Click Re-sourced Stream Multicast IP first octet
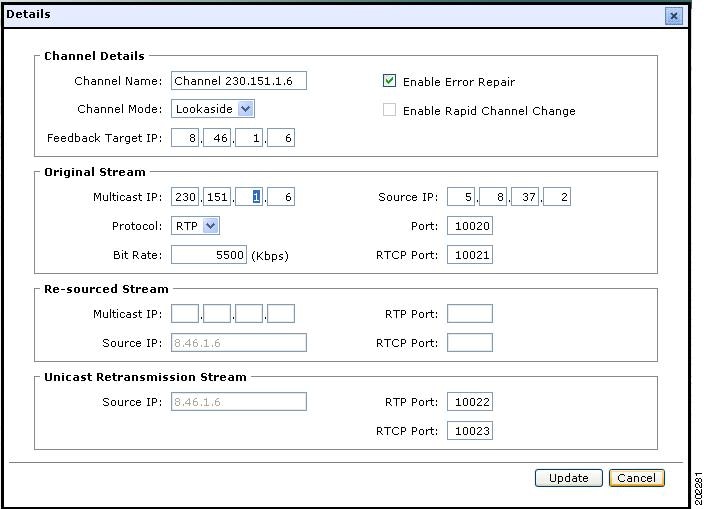This screenshot has height=509, width=704. pyautogui.click(x=185, y=314)
